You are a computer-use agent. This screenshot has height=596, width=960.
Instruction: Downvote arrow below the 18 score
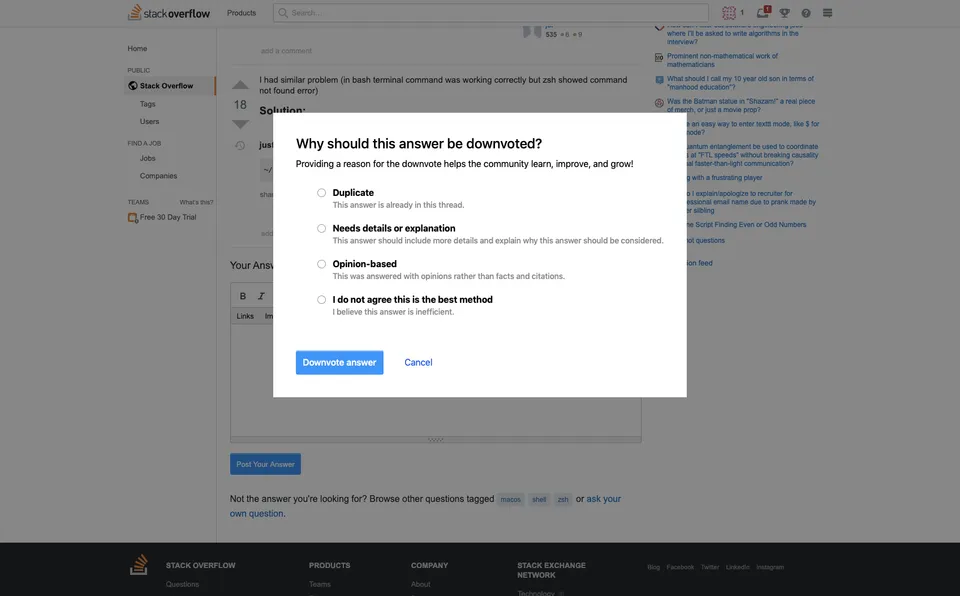click(240, 124)
